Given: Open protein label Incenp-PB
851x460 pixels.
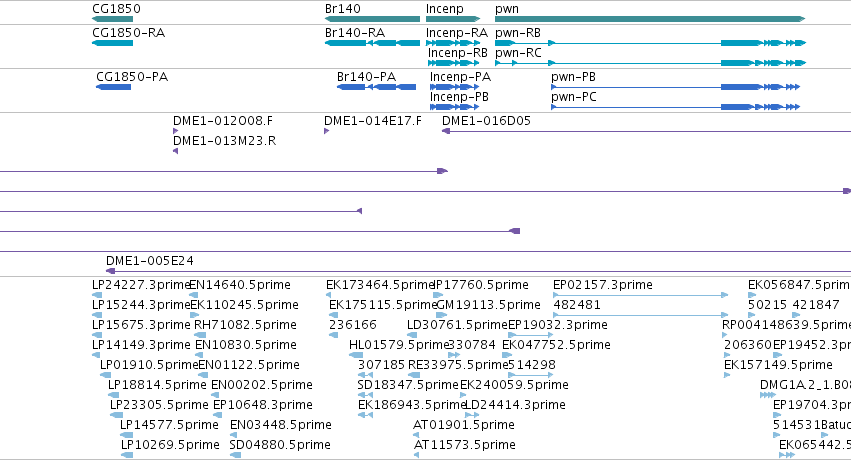Looking at the screenshot, I should pos(459,97).
